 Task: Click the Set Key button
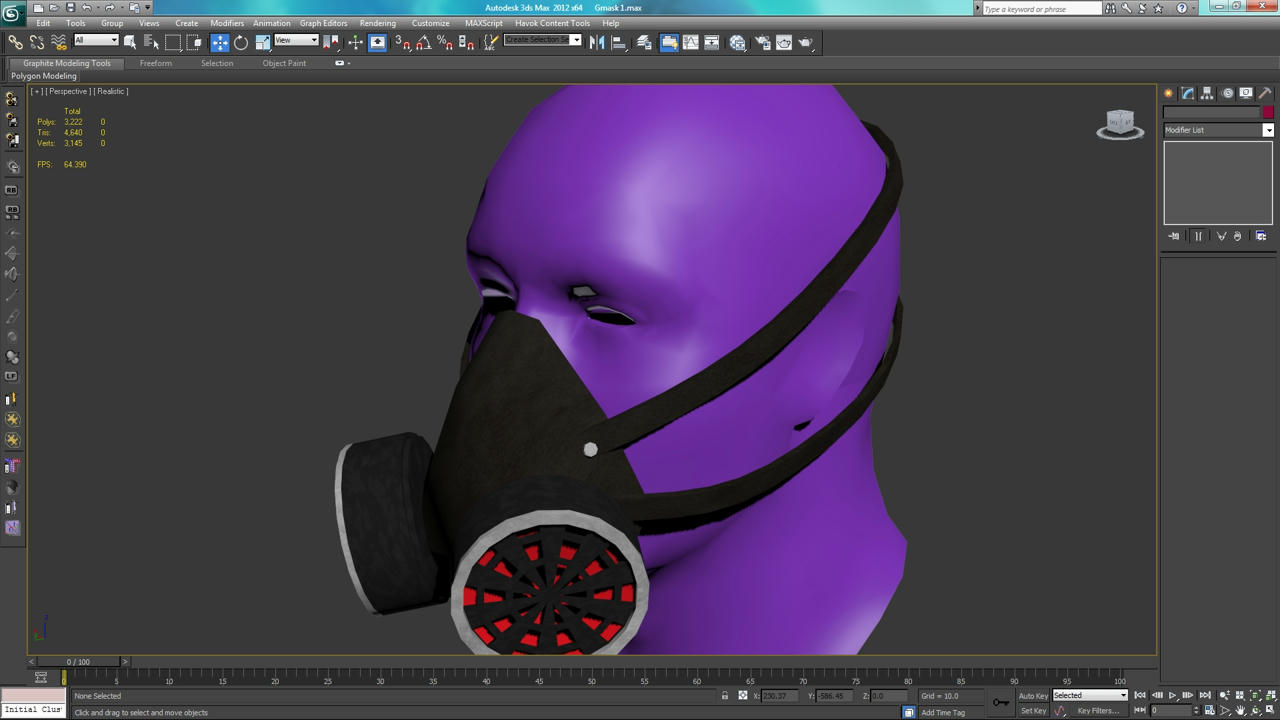tap(1033, 711)
